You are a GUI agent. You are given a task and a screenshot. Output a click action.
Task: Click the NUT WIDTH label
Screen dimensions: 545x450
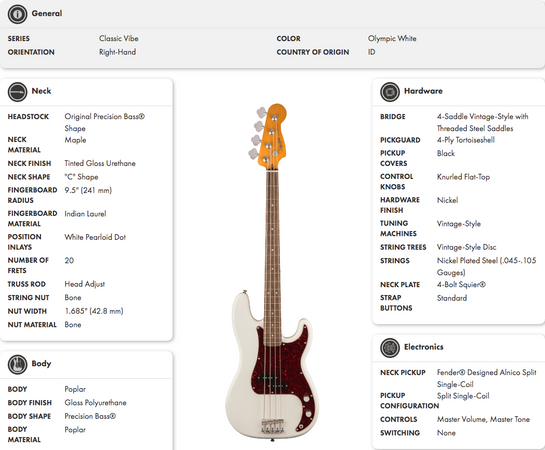(x=27, y=311)
